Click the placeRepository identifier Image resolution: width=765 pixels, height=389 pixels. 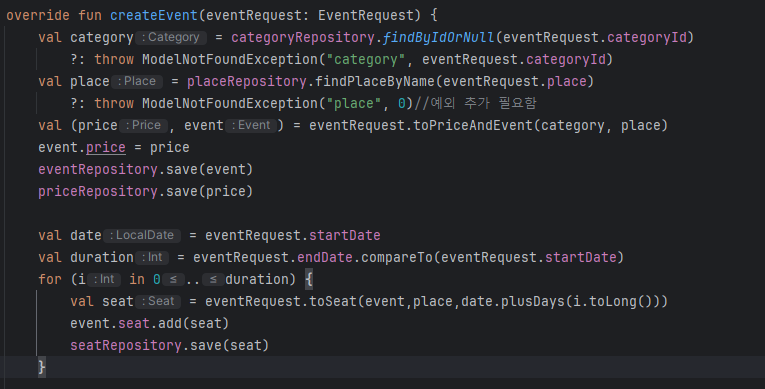(247, 82)
